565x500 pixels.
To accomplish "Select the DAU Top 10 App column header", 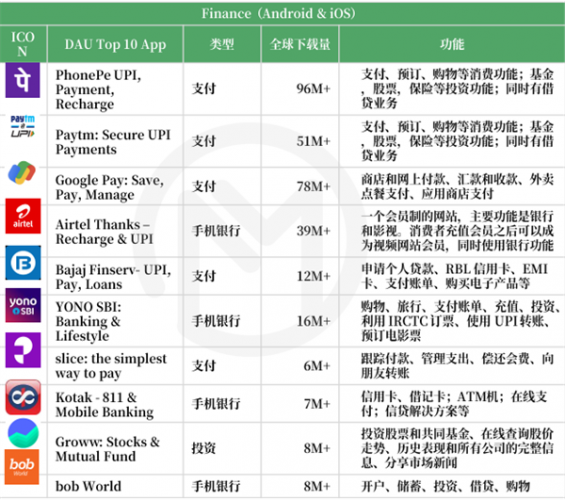I will pos(115,44).
